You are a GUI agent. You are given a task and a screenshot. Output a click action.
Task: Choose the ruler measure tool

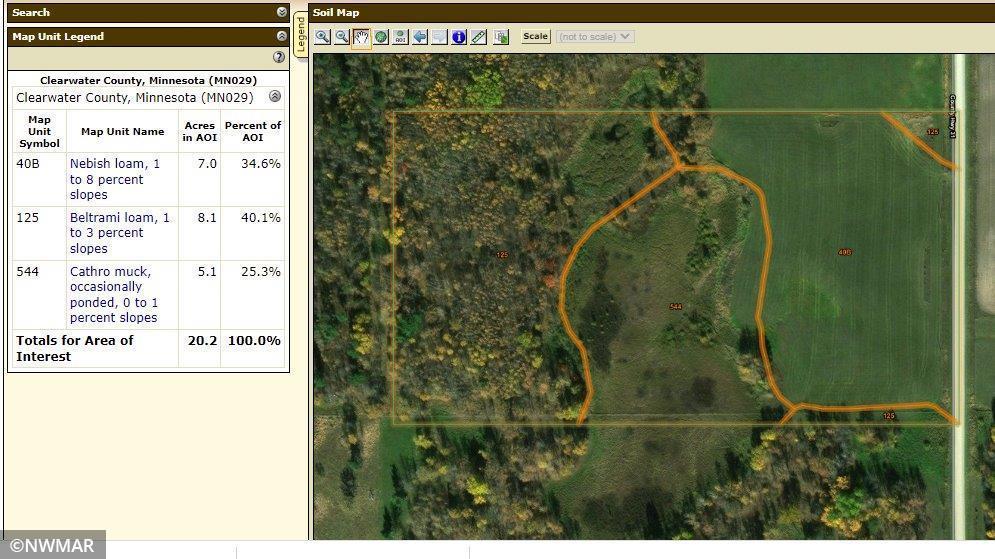(x=479, y=37)
